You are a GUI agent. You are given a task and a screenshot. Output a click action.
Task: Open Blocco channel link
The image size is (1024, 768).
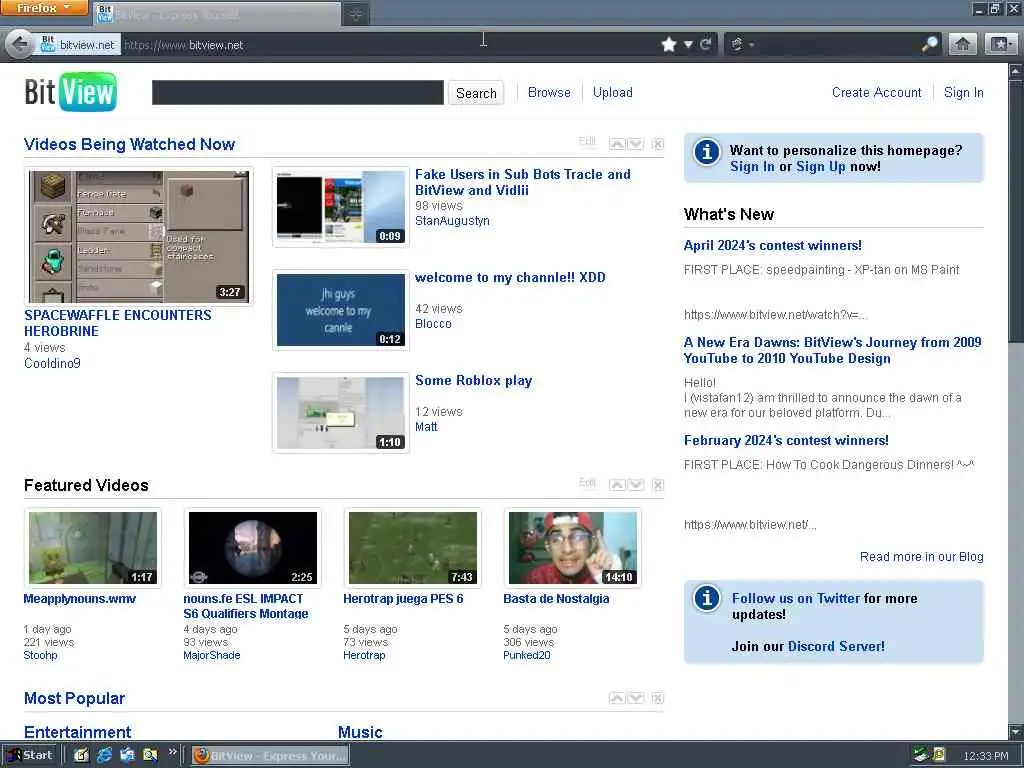coord(433,323)
